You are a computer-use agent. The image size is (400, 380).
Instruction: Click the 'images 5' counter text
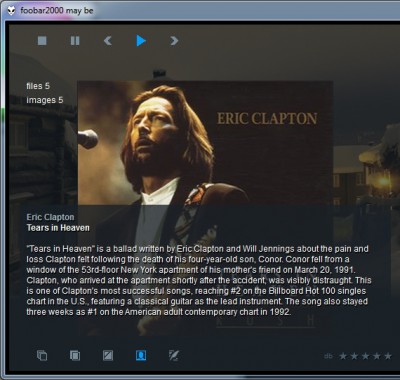pos(45,100)
